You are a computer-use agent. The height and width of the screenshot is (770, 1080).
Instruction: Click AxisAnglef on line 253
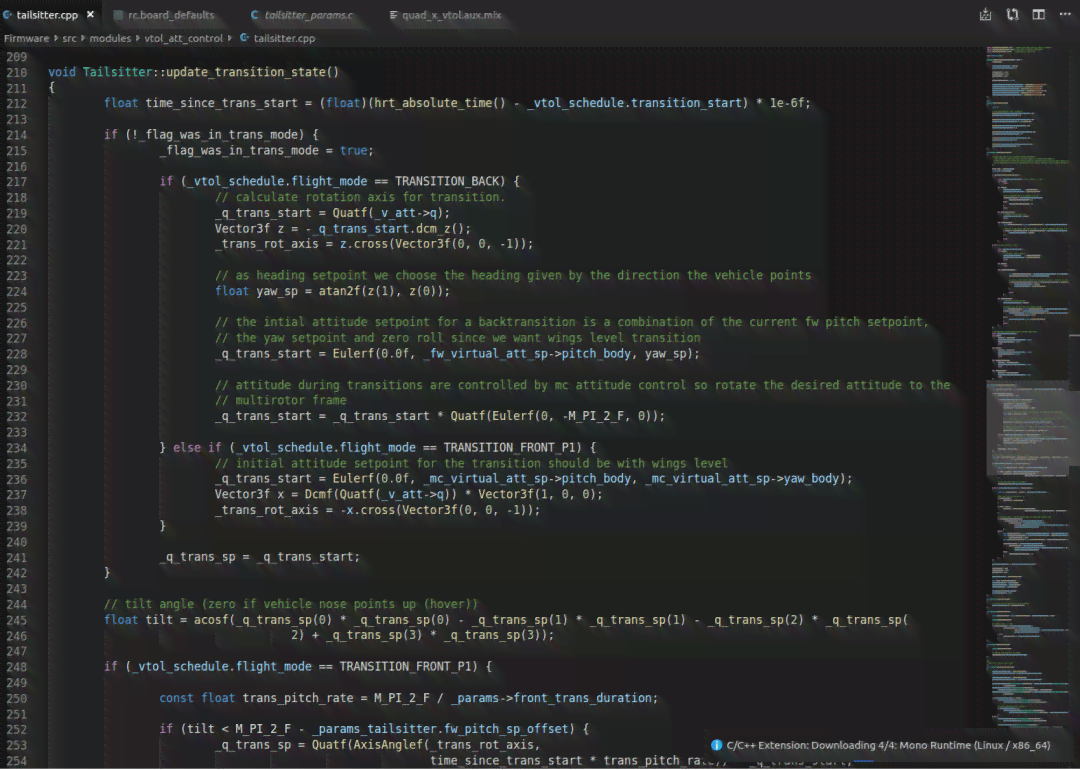388,745
